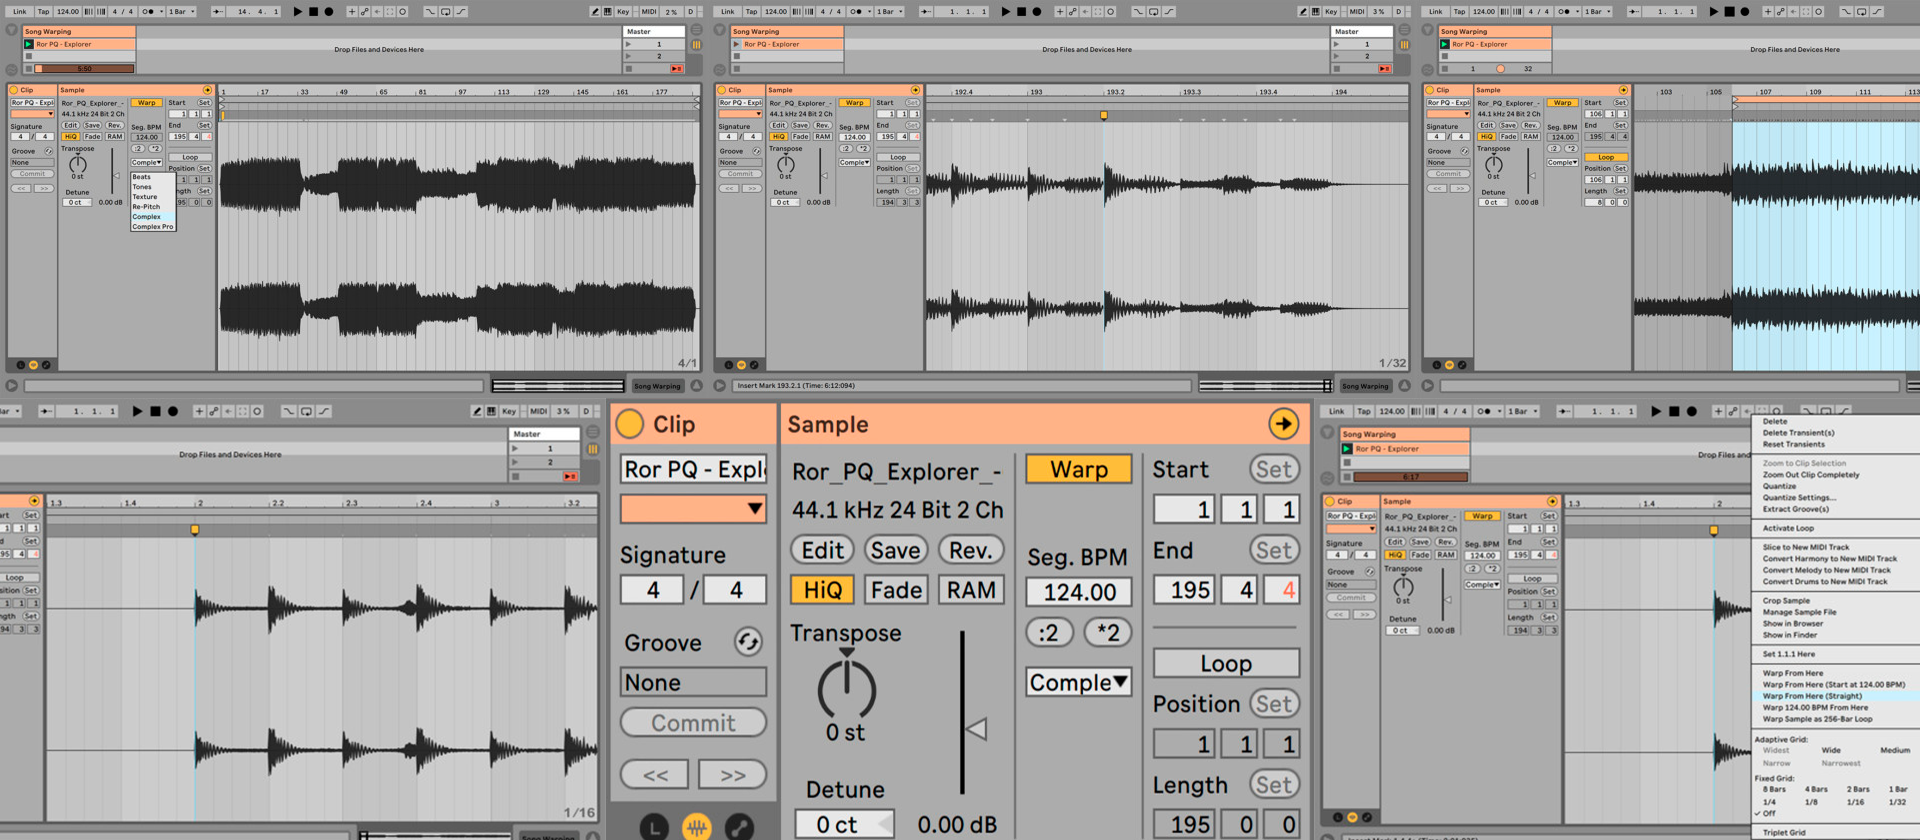The width and height of the screenshot is (1920, 840).
Task: Open the '1 Bar' quantization menu in the top-left window
Action: coord(181,12)
